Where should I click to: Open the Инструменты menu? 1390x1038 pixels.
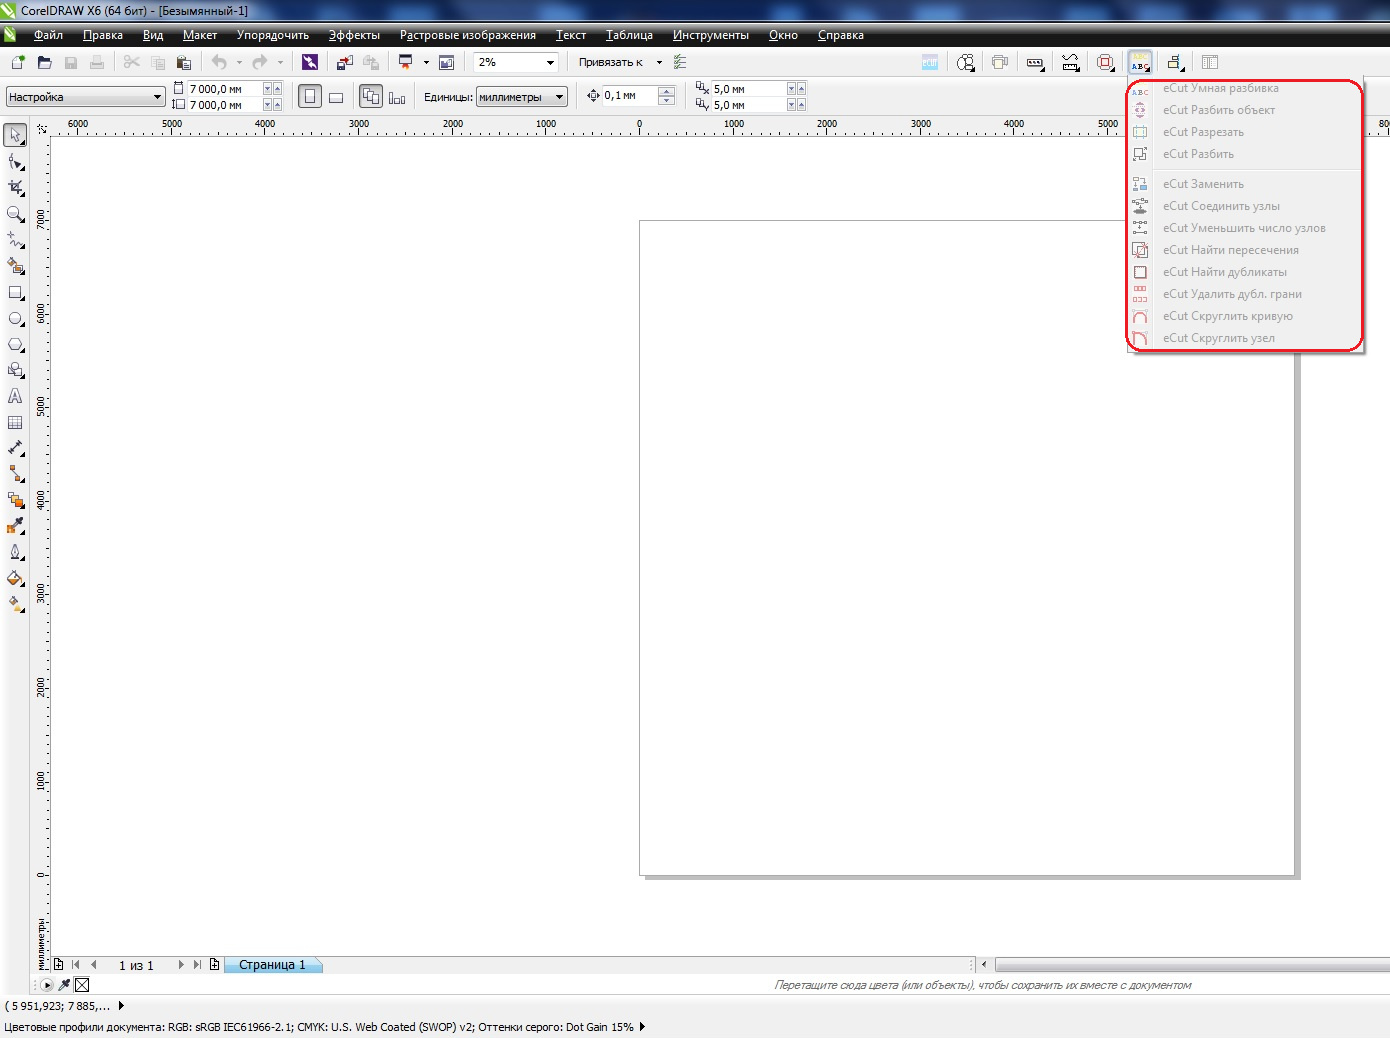click(711, 35)
